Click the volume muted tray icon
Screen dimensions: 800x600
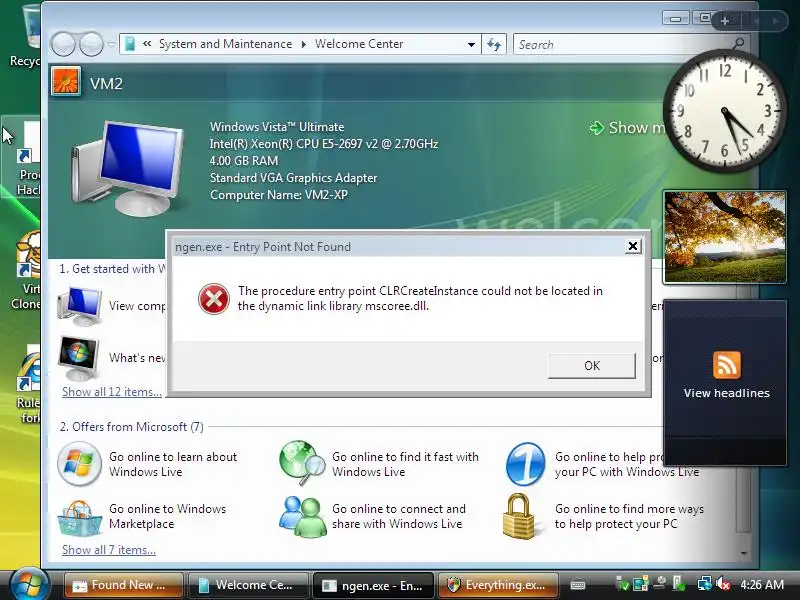pyautogui.click(x=722, y=584)
